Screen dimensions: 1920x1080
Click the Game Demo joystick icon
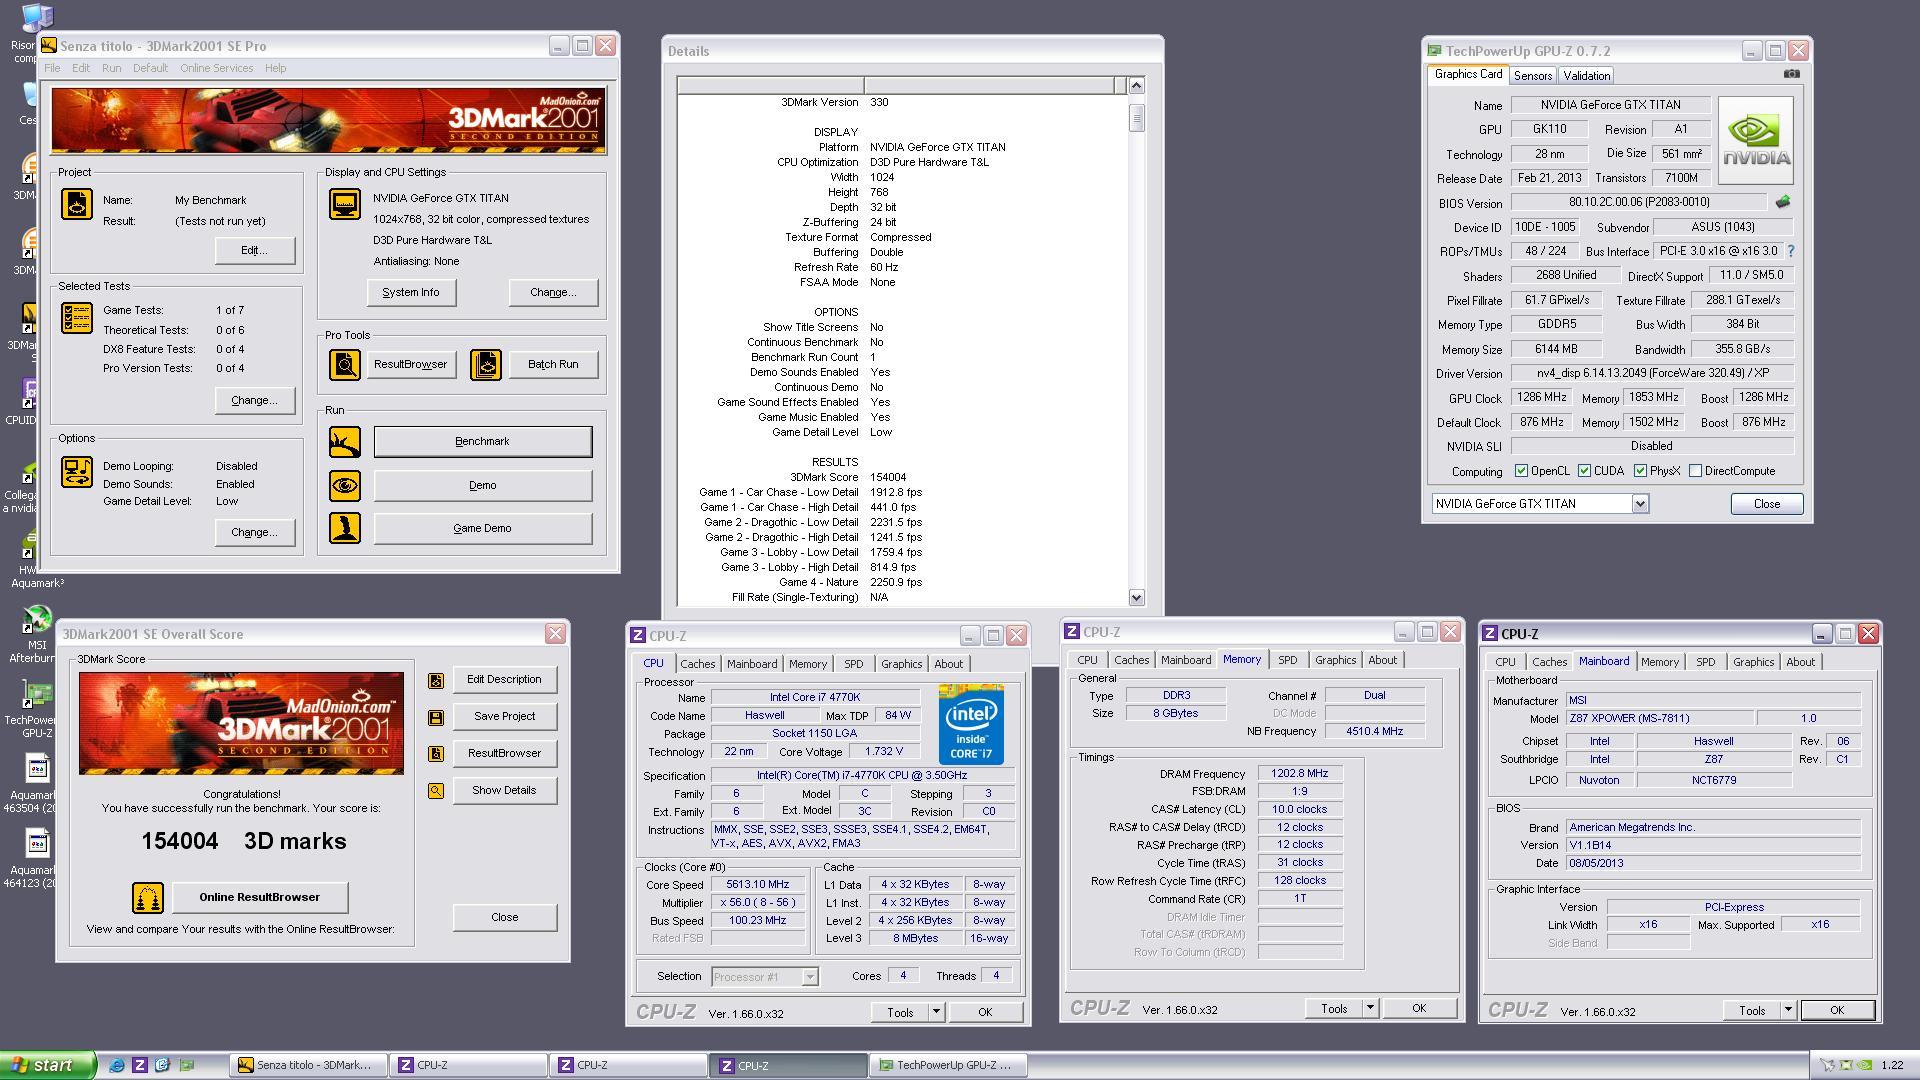345,528
